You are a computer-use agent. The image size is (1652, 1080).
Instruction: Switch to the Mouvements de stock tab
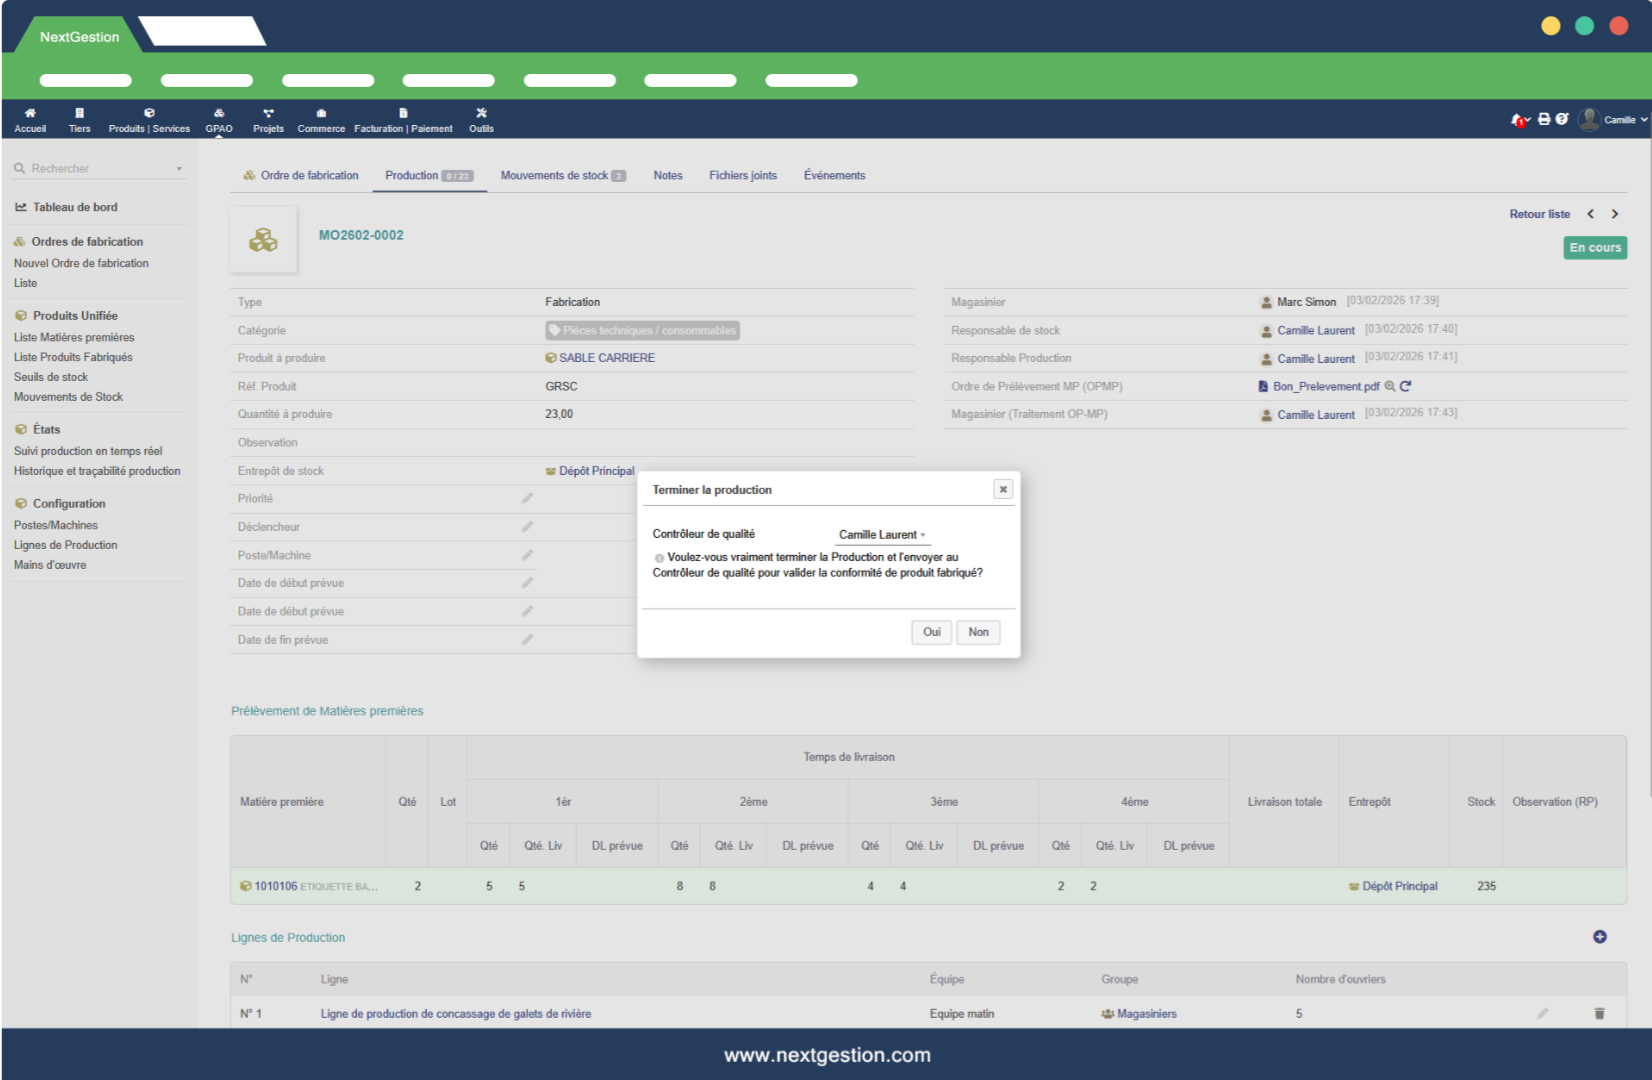pos(562,176)
